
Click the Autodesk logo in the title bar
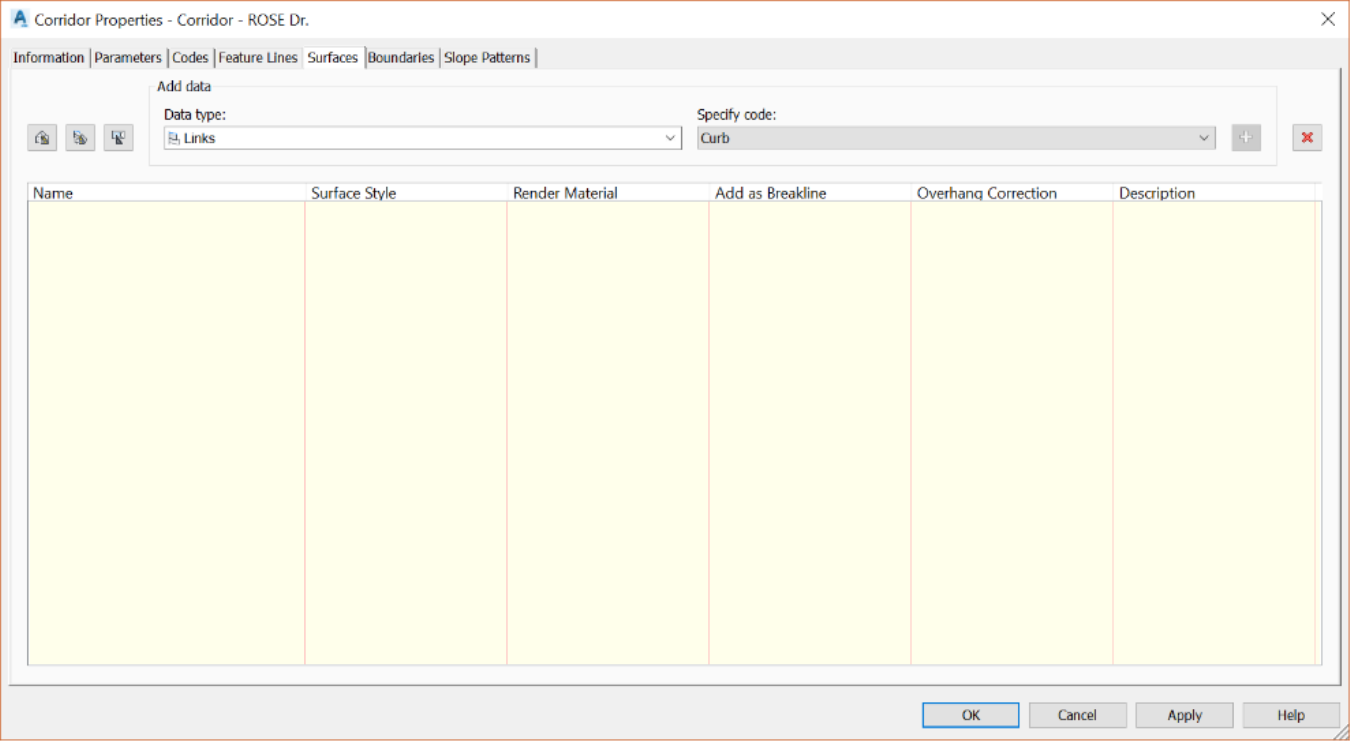click(19, 19)
